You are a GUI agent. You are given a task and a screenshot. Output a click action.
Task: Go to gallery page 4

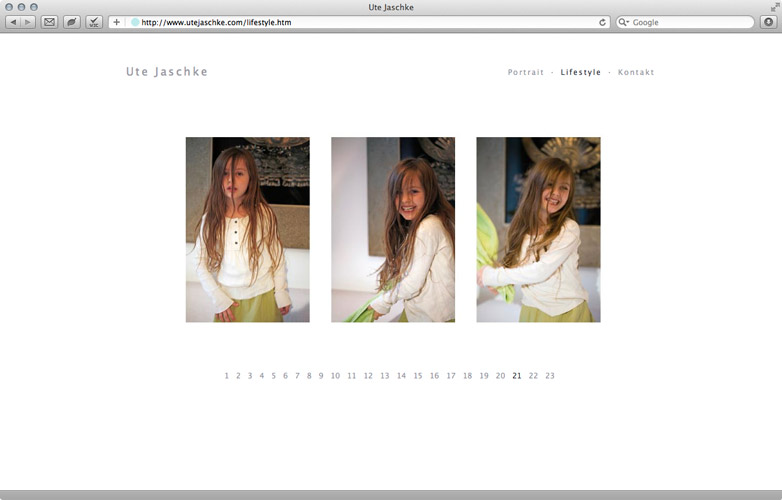click(262, 376)
